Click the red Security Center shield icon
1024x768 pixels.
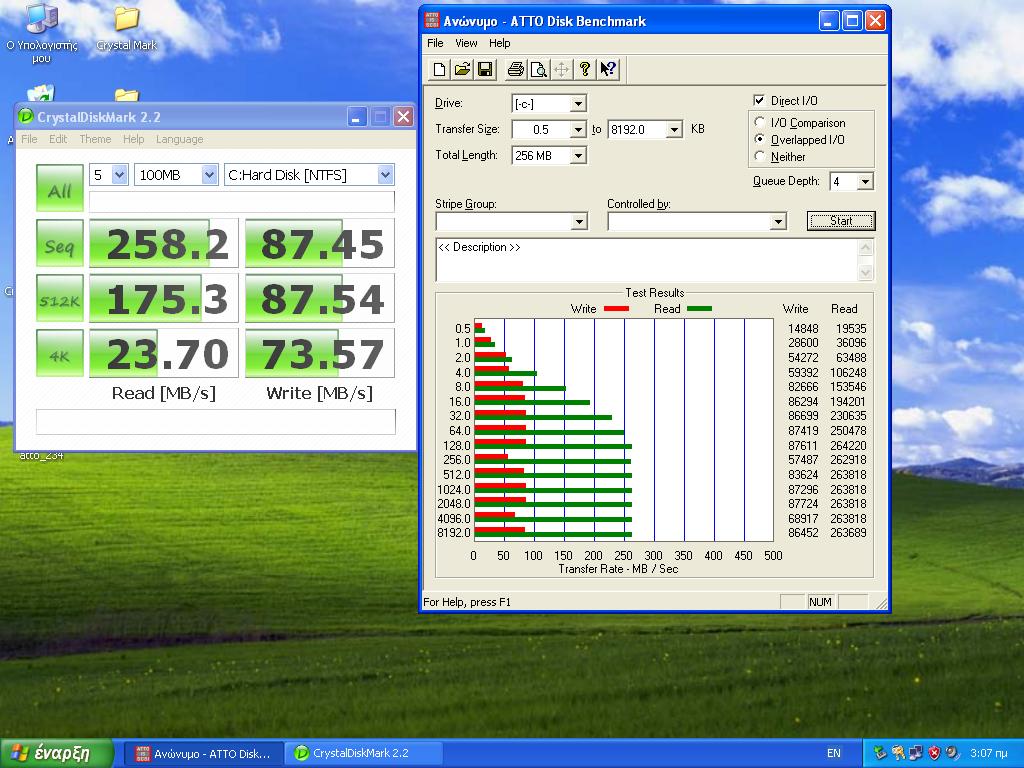pyautogui.click(x=935, y=753)
